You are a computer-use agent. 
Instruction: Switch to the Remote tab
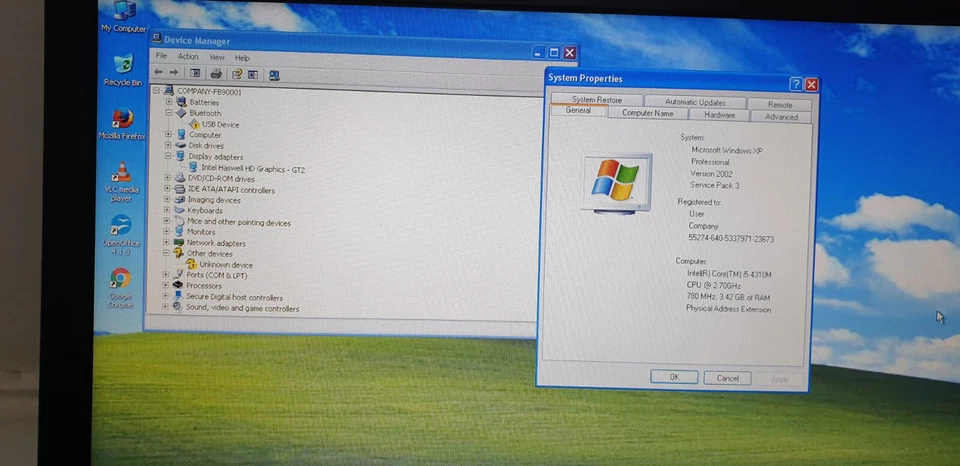[x=779, y=105]
